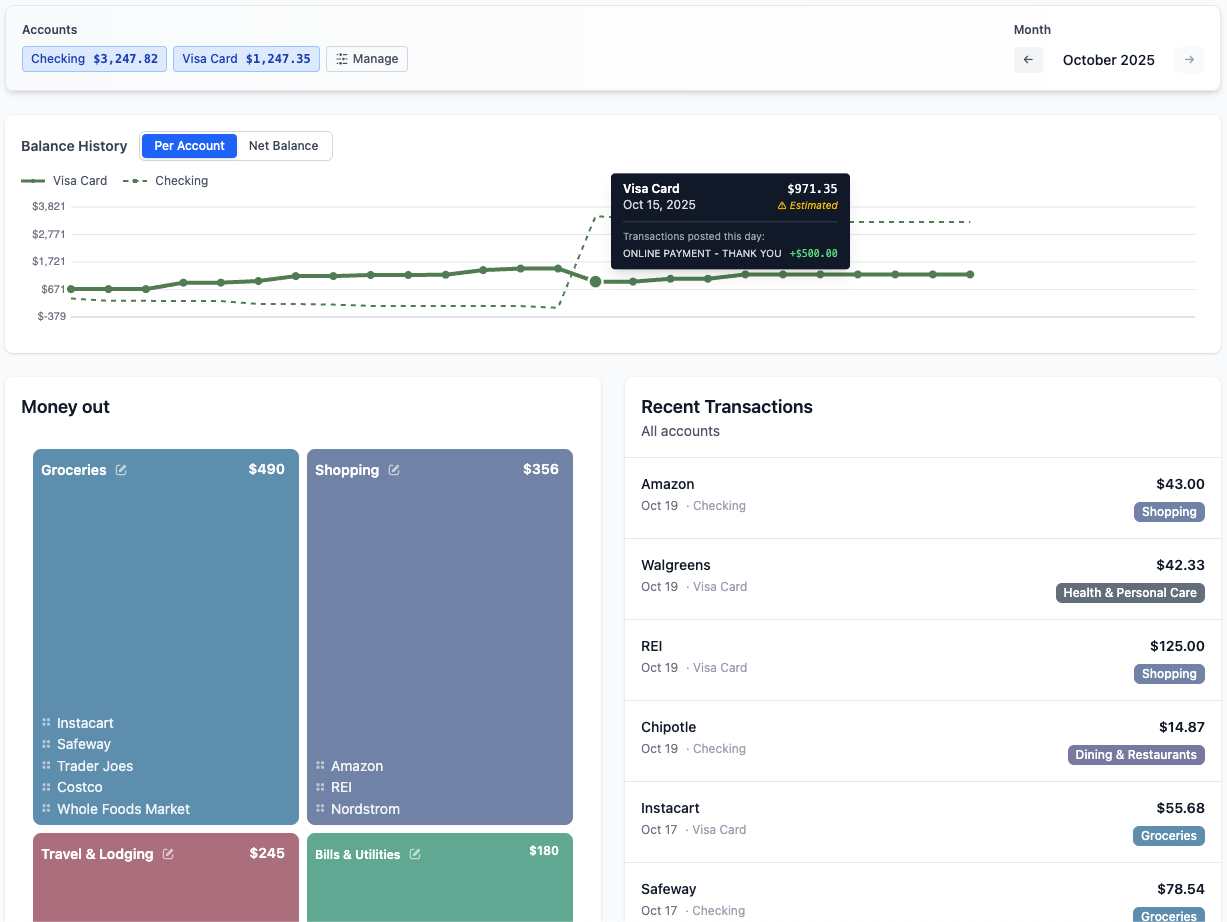Click the filter icon on the Manage button

click(x=342, y=58)
